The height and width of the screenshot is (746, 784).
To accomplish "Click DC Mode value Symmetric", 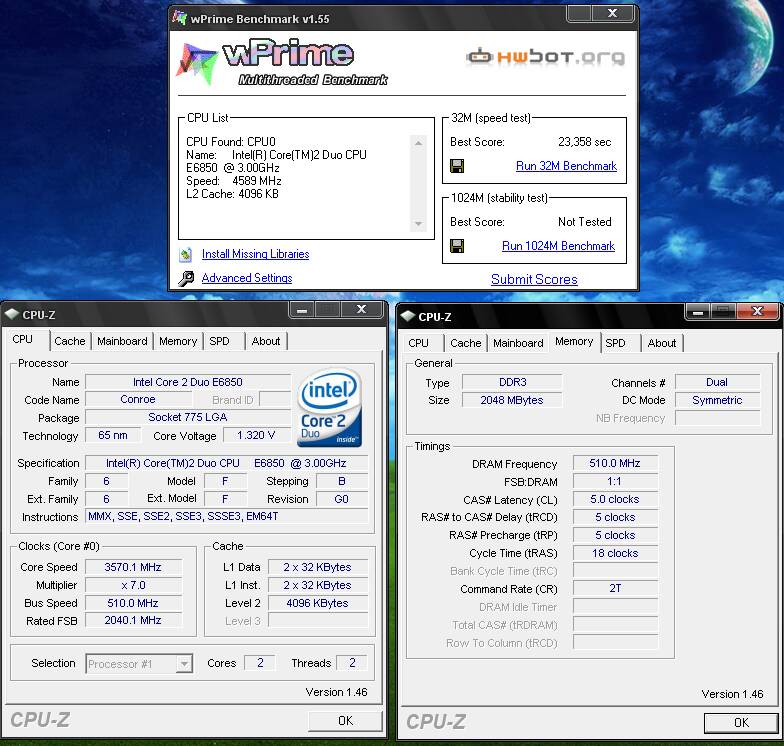I will [x=717, y=400].
